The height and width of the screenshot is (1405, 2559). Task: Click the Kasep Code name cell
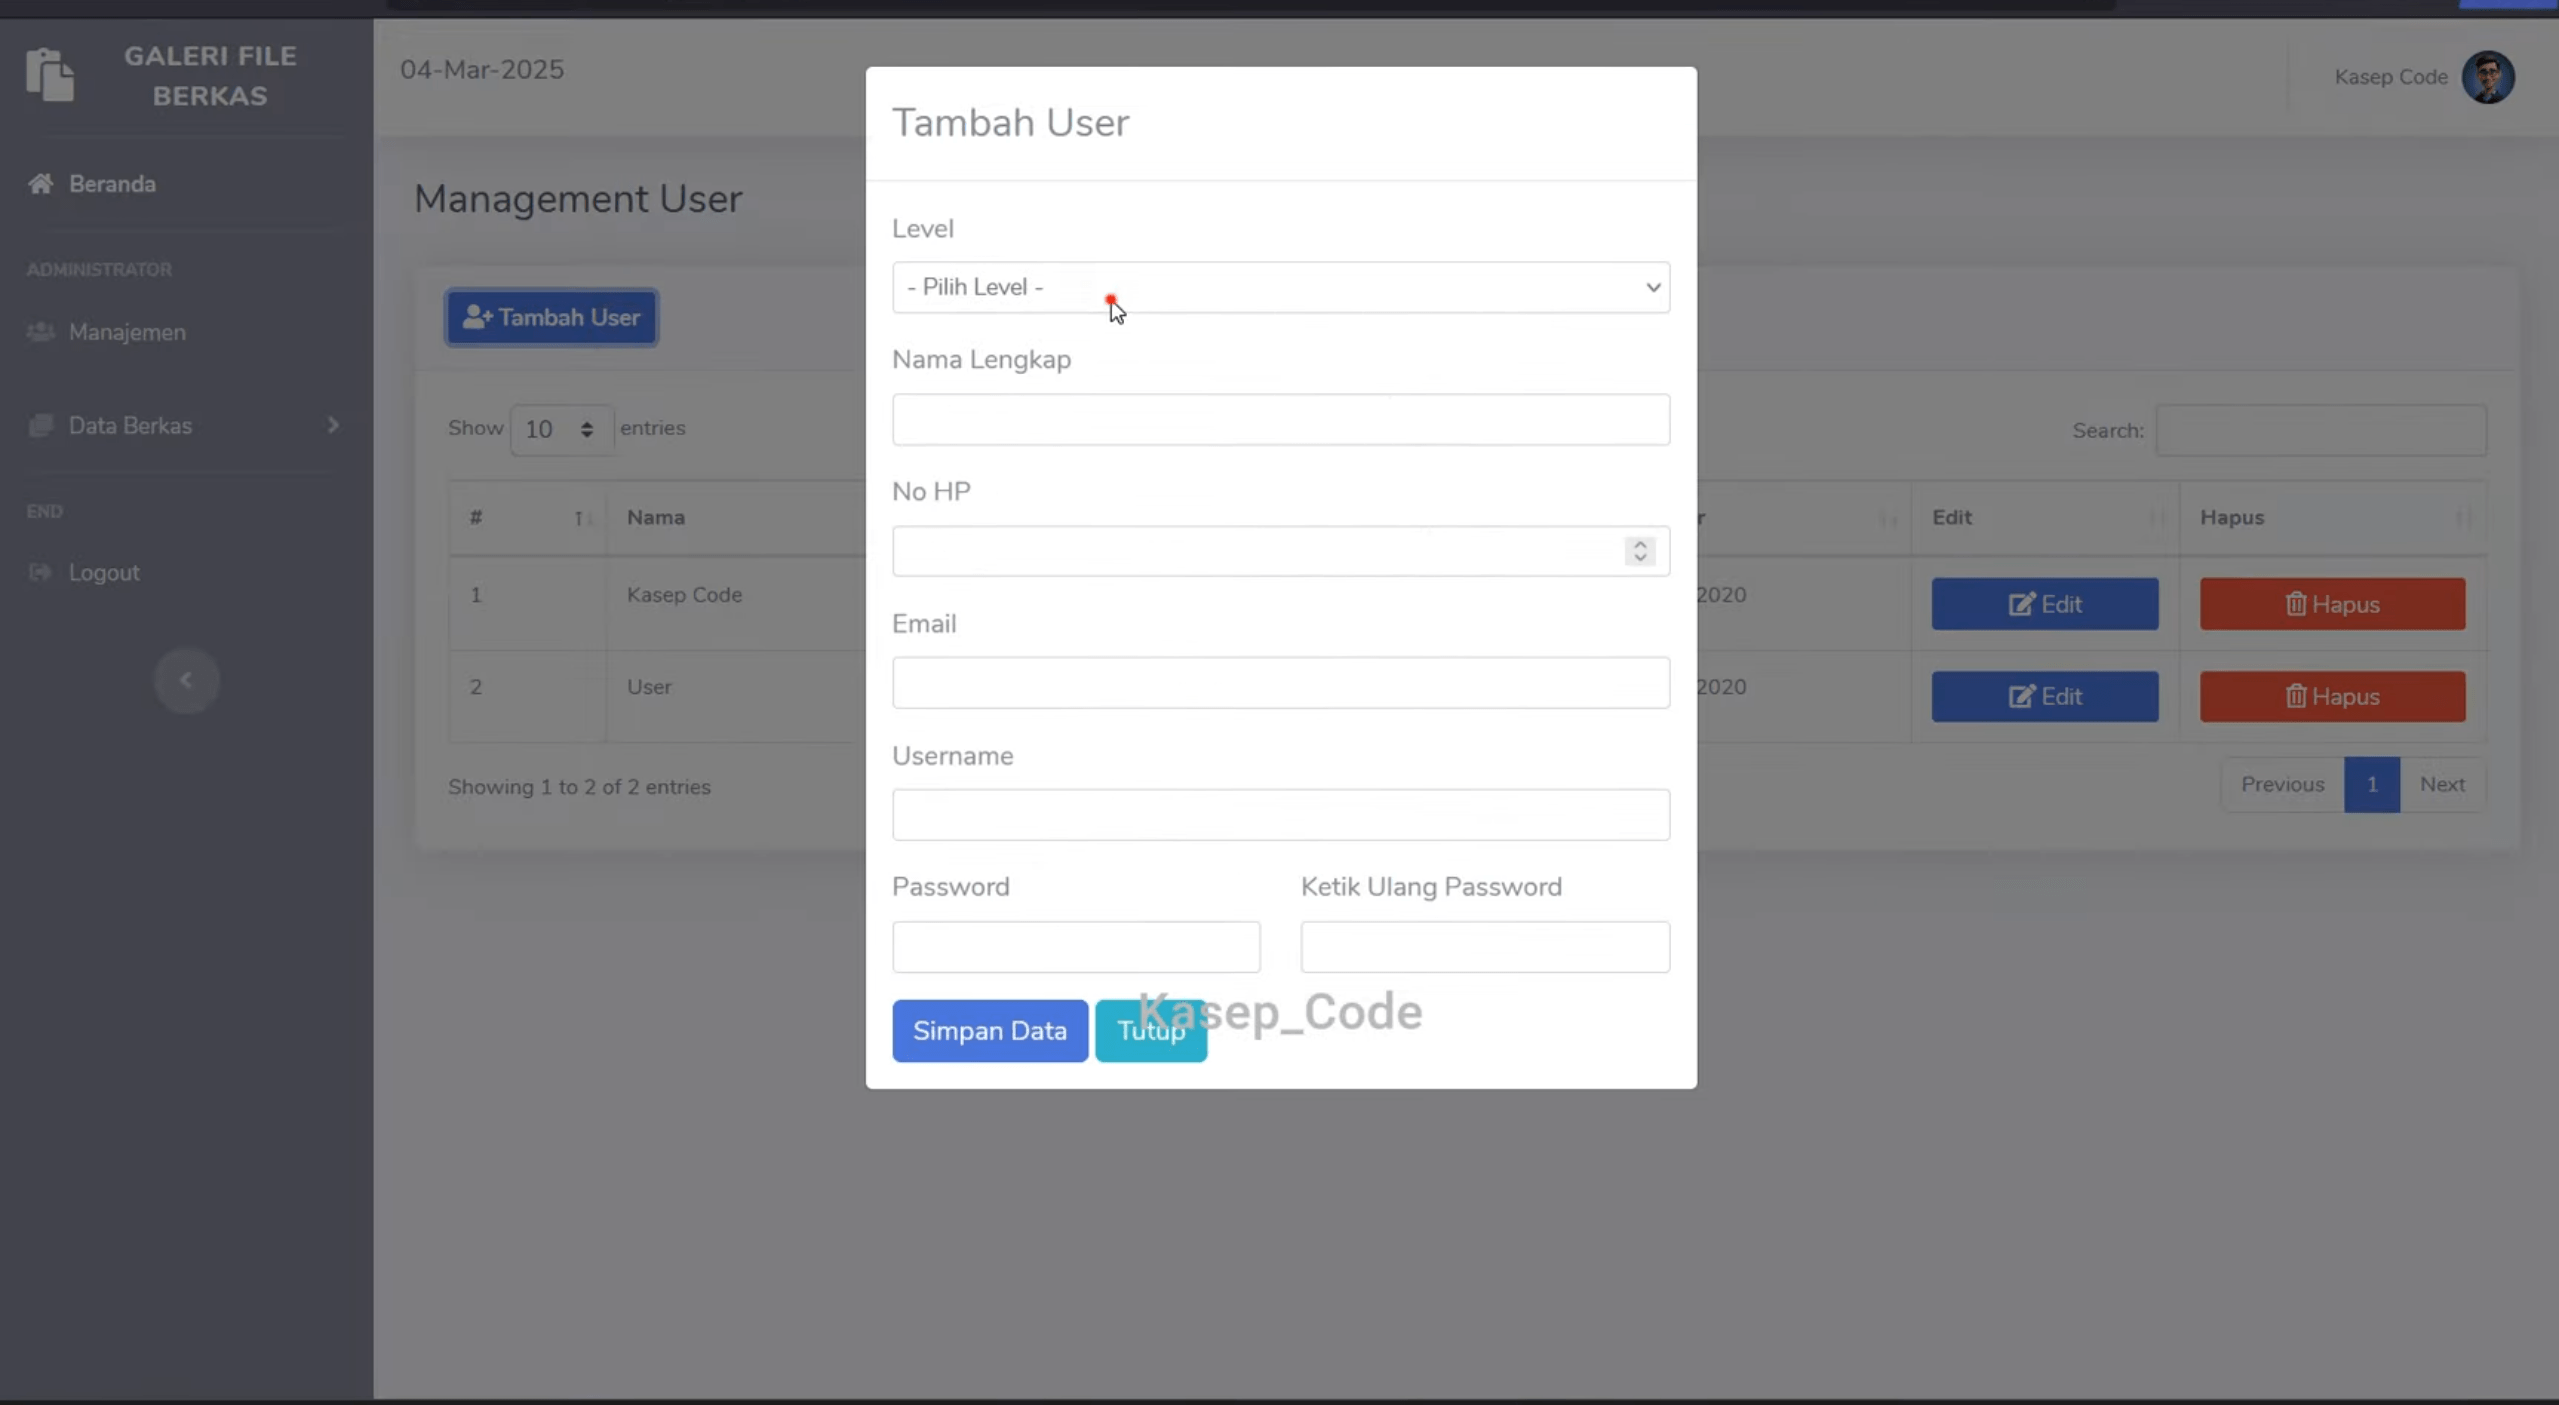click(684, 595)
